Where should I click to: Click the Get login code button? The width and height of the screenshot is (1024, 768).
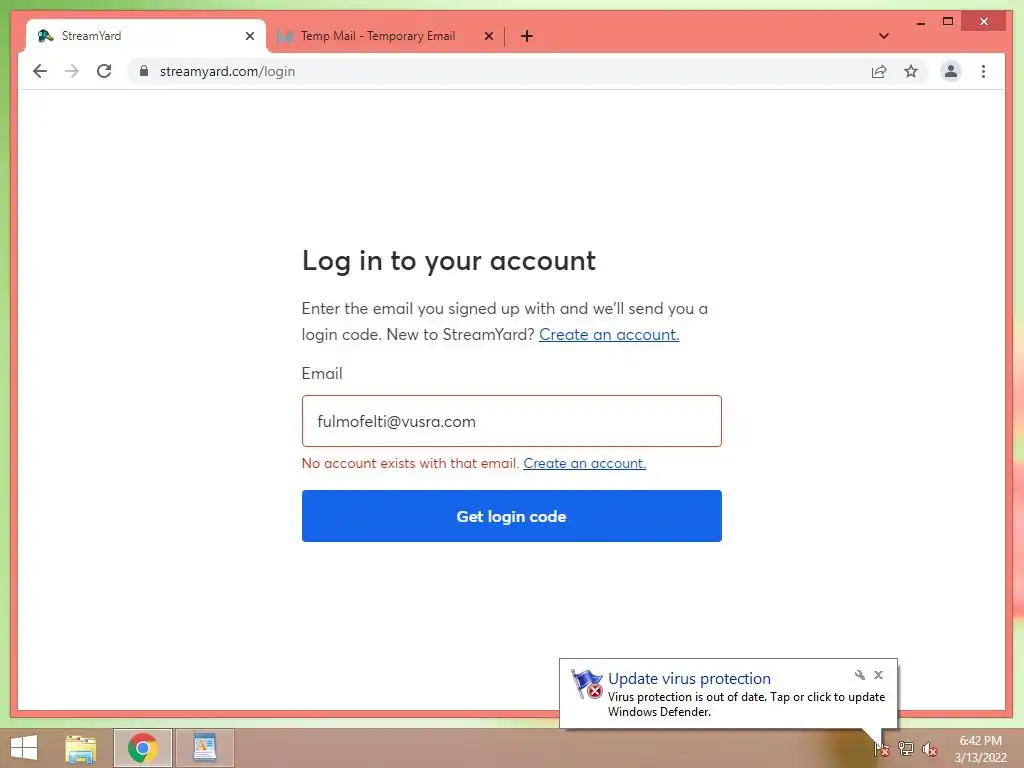[x=511, y=516]
